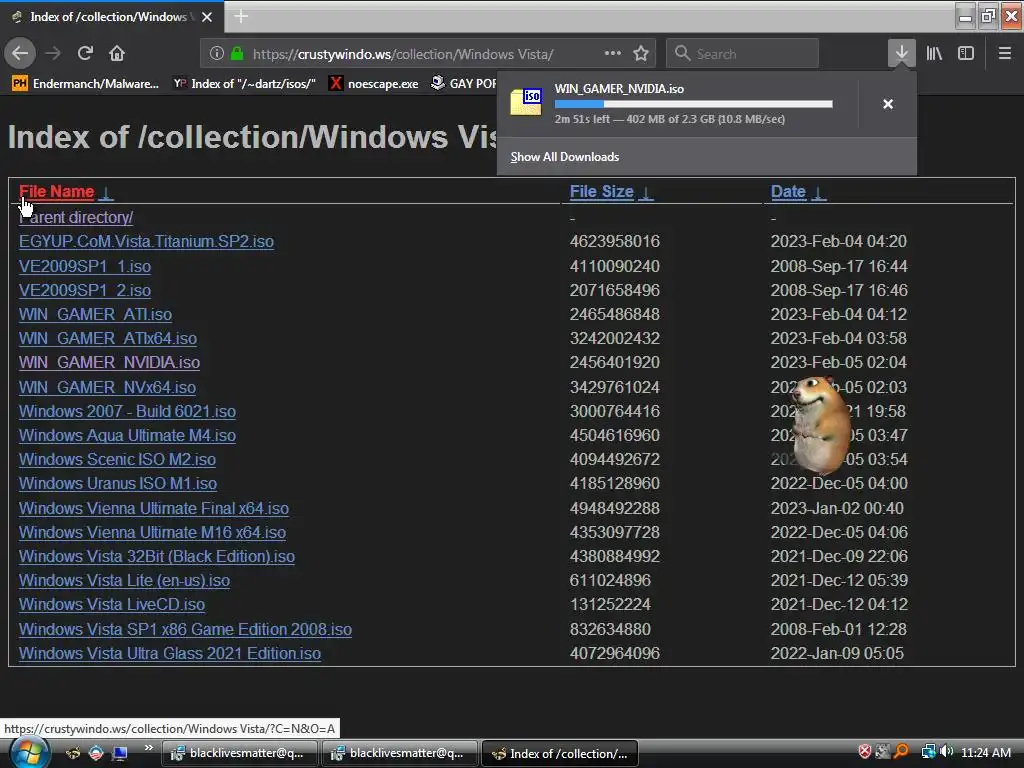Click the File Name descending arrow
Image resolution: width=1024 pixels, height=768 pixels.
(106, 193)
